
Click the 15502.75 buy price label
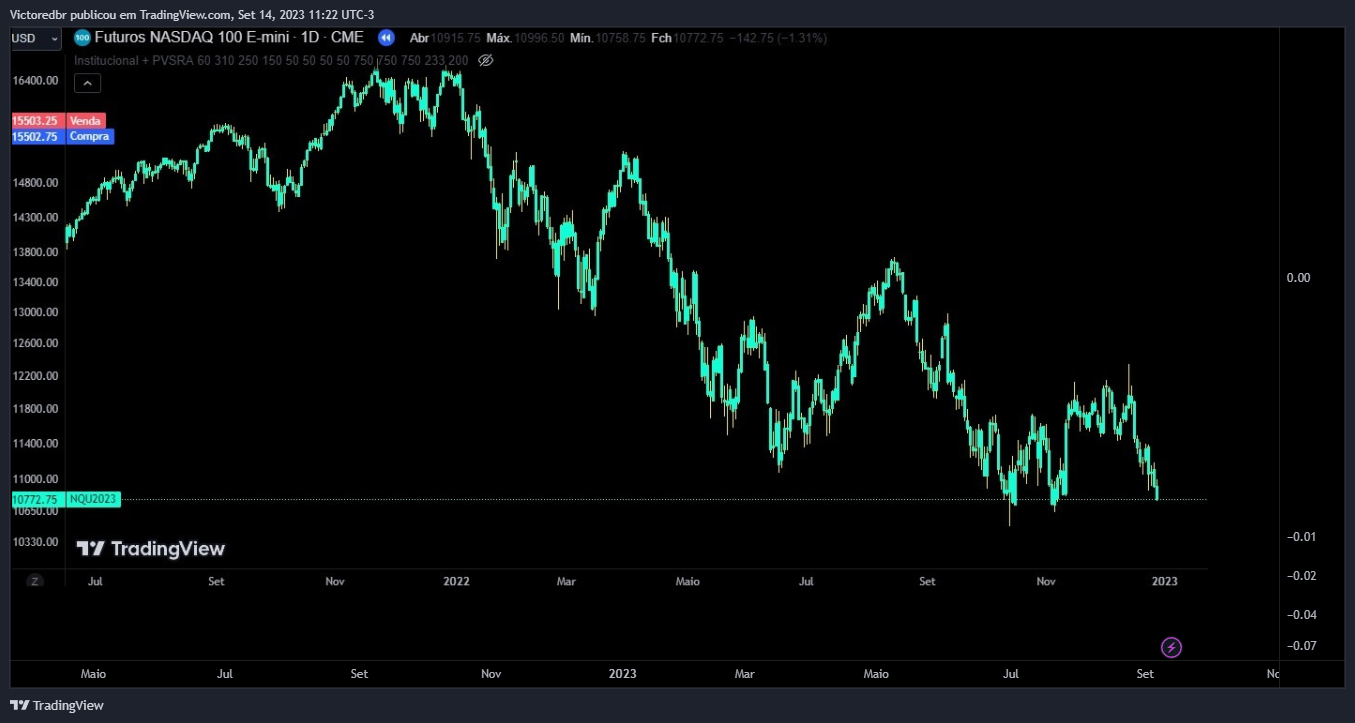click(37, 136)
